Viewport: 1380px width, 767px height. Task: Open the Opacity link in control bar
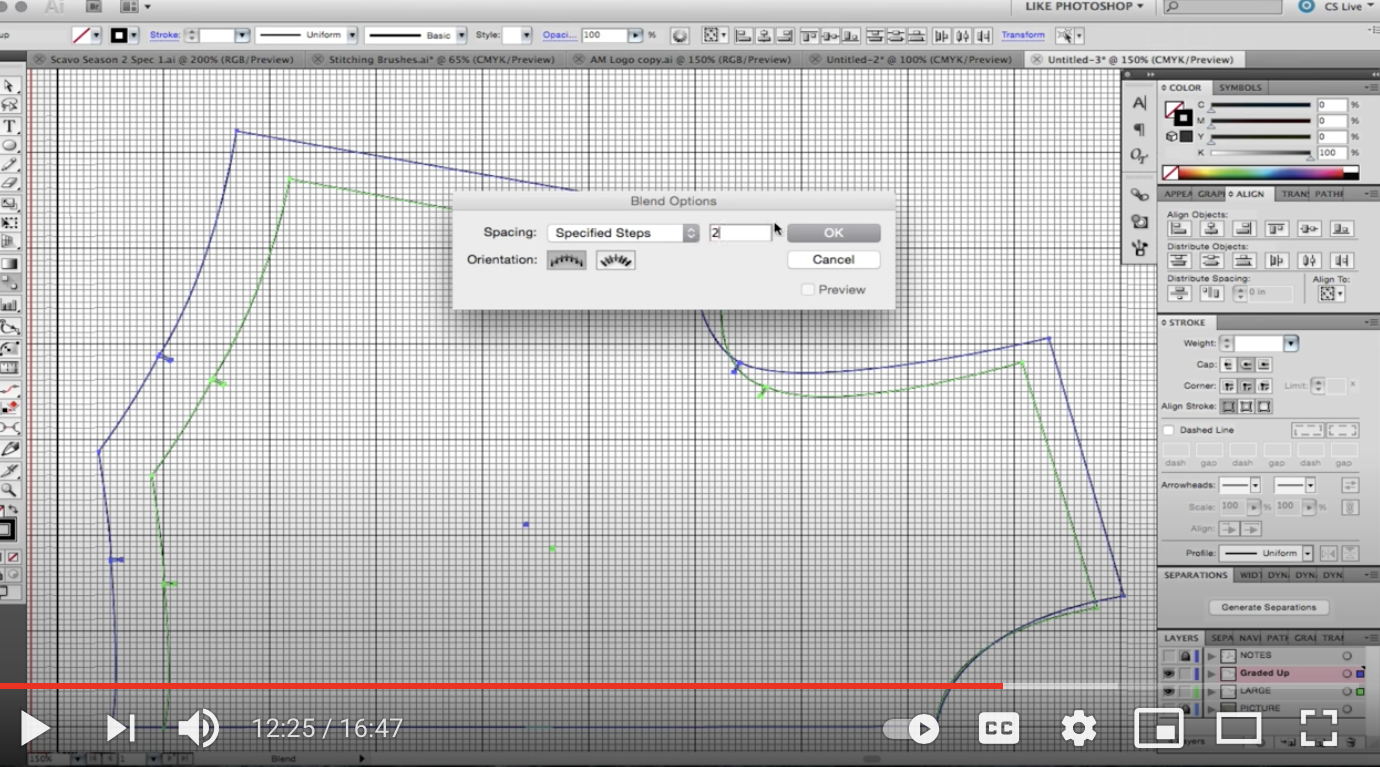(558, 35)
